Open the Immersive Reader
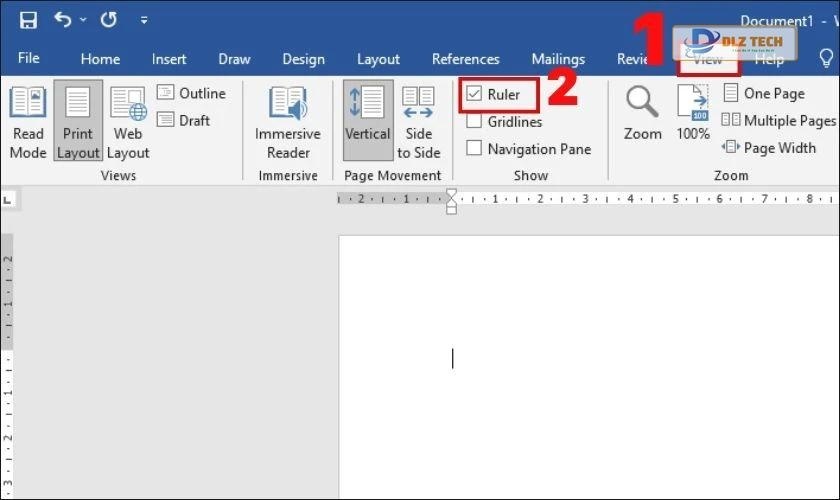Viewport: 840px width, 500px height. click(288, 122)
